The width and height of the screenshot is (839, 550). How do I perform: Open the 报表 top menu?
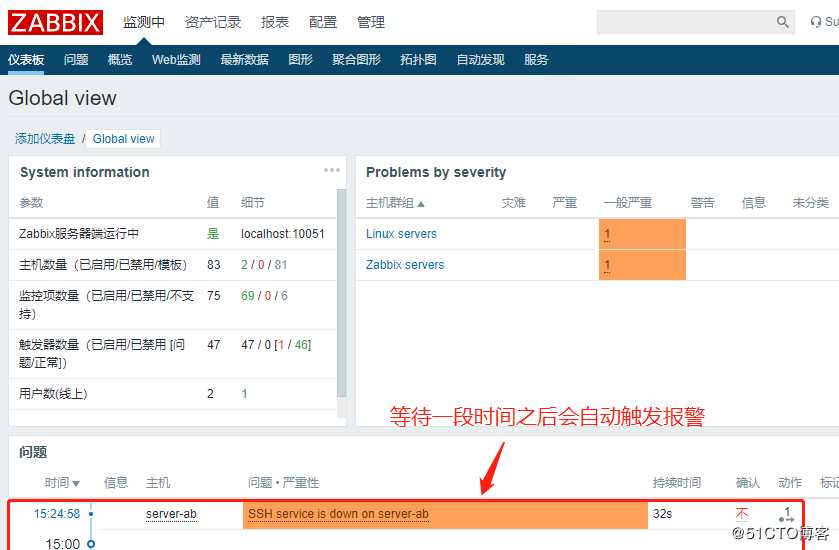[275, 22]
